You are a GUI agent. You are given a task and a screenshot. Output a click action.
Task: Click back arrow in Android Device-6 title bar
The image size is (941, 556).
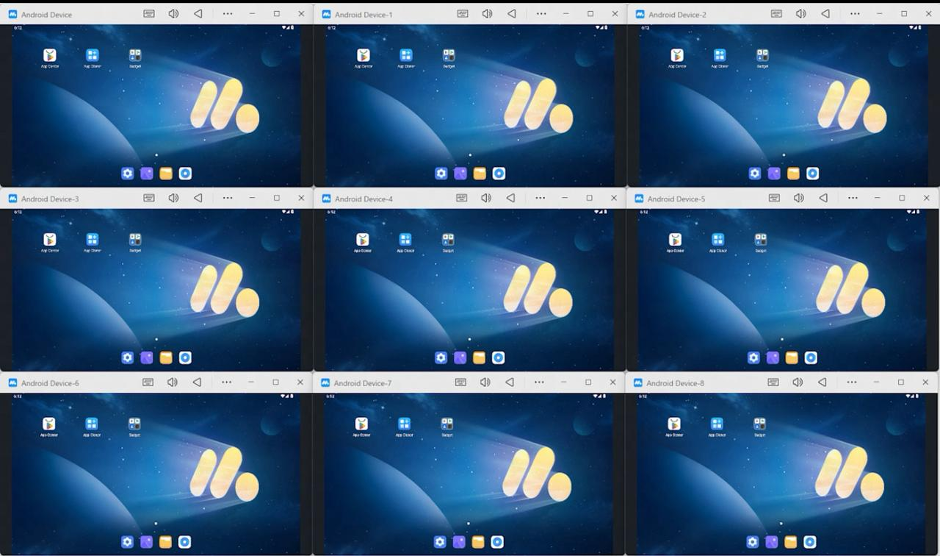tap(197, 382)
